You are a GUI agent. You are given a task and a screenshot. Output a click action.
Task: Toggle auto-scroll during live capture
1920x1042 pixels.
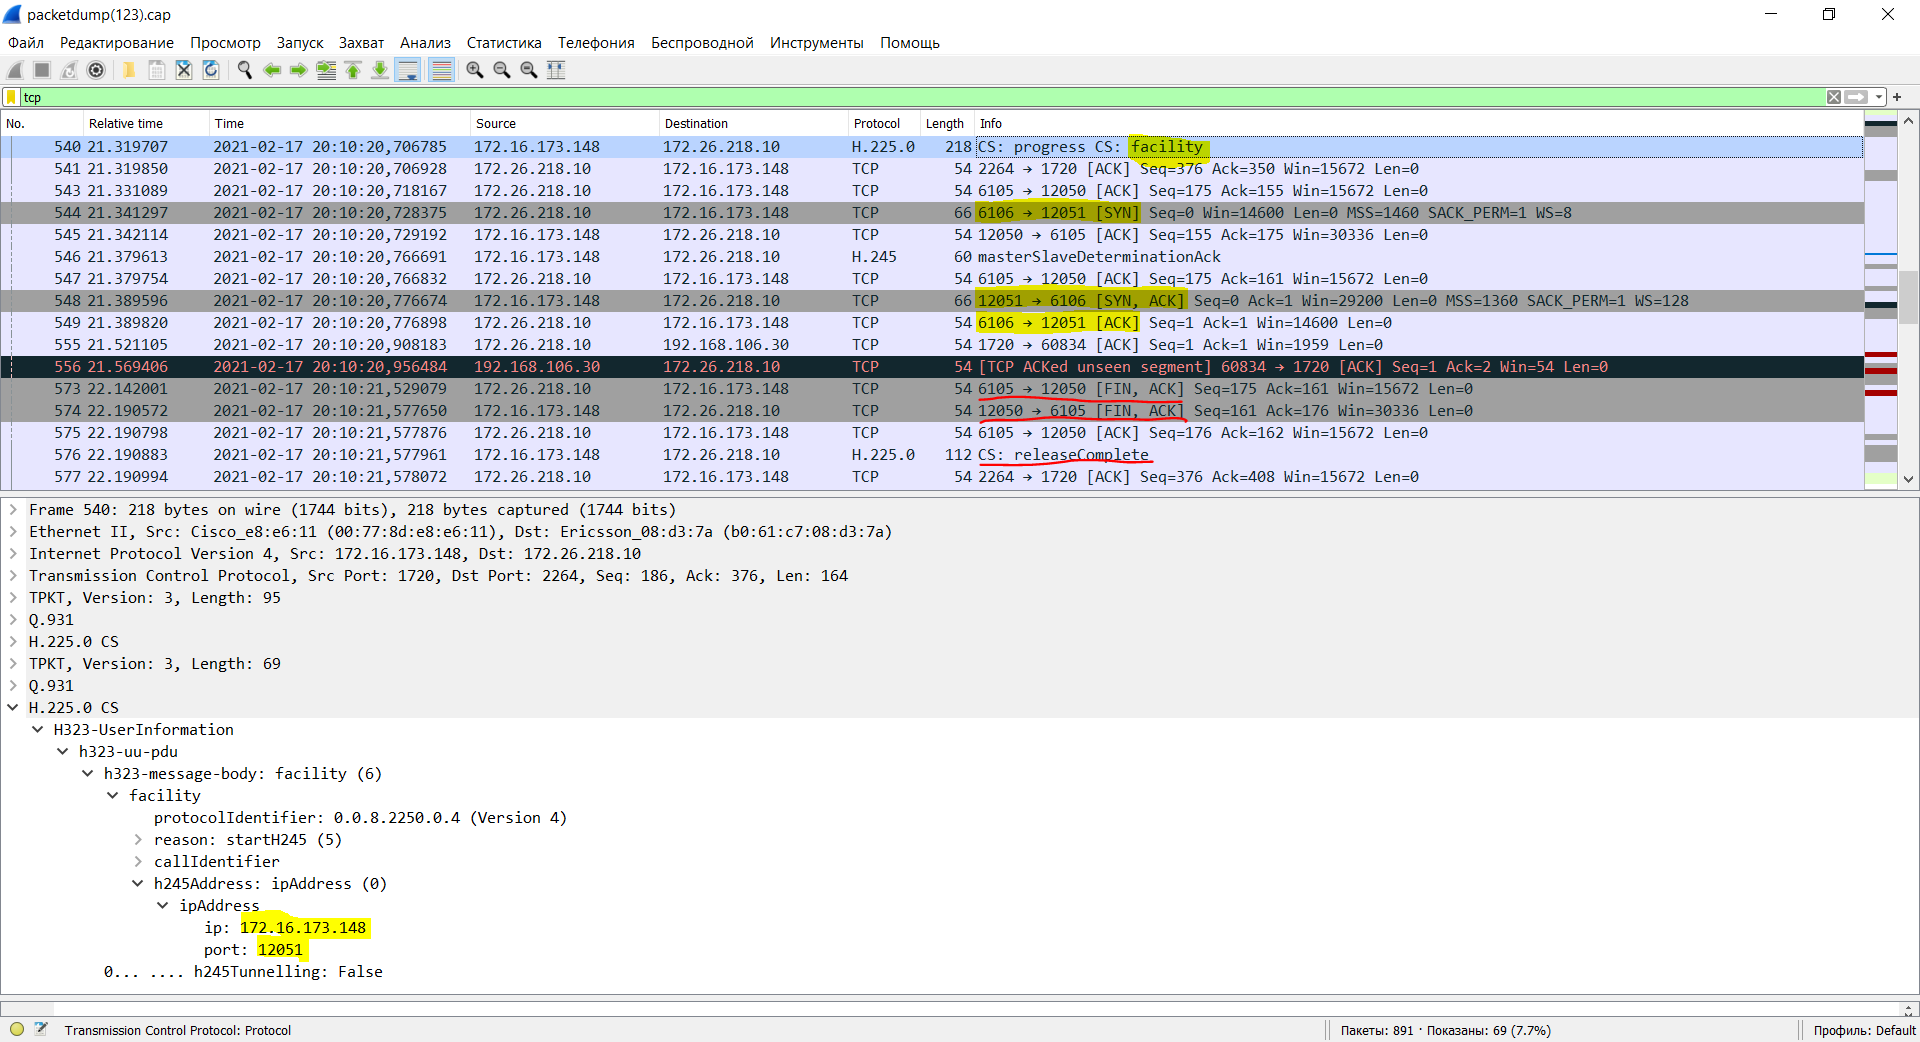tap(408, 70)
